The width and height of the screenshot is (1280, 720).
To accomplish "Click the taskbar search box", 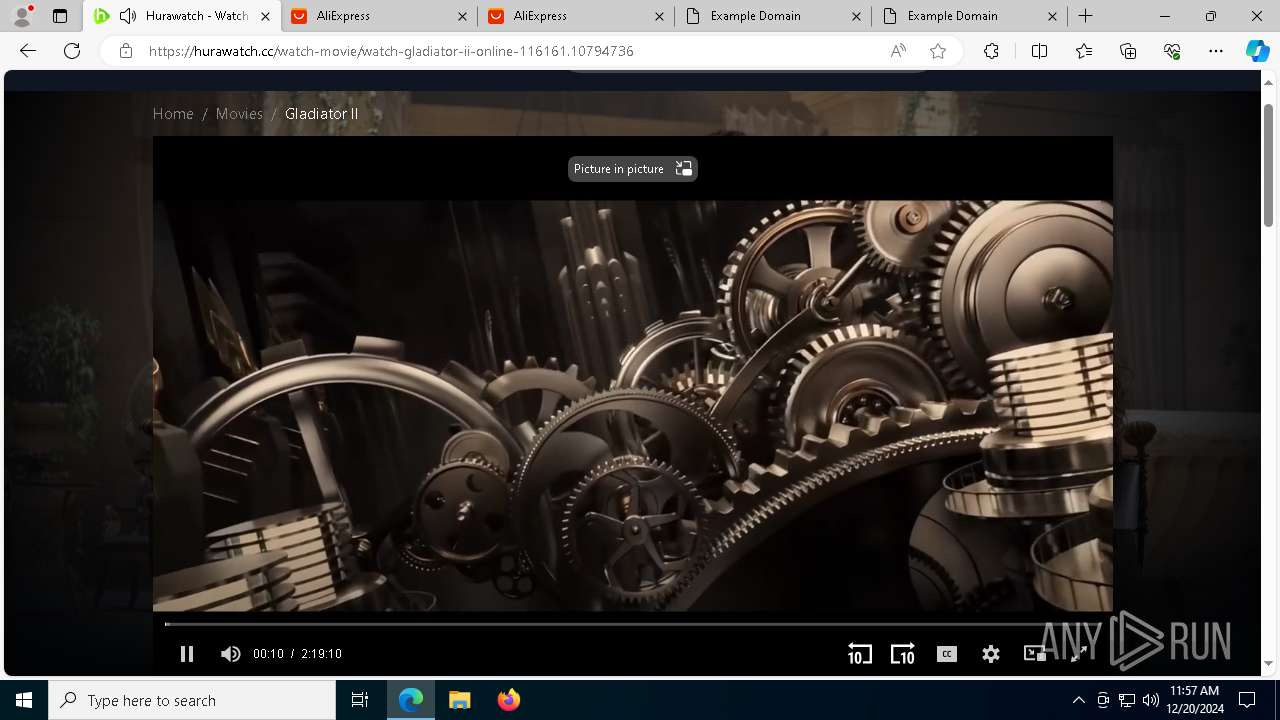I will [x=192, y=700].
